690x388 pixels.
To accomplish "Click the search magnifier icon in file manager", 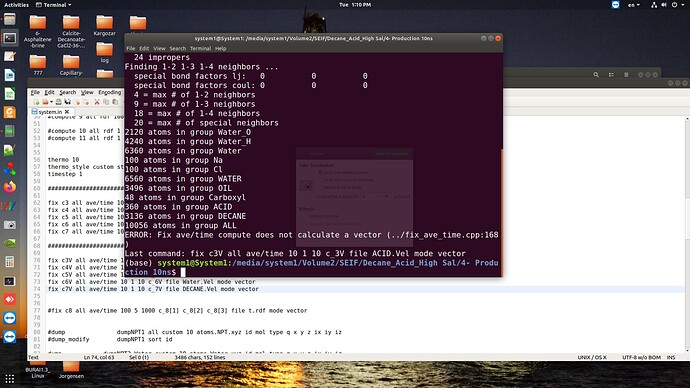I will (x=596, y=75).
